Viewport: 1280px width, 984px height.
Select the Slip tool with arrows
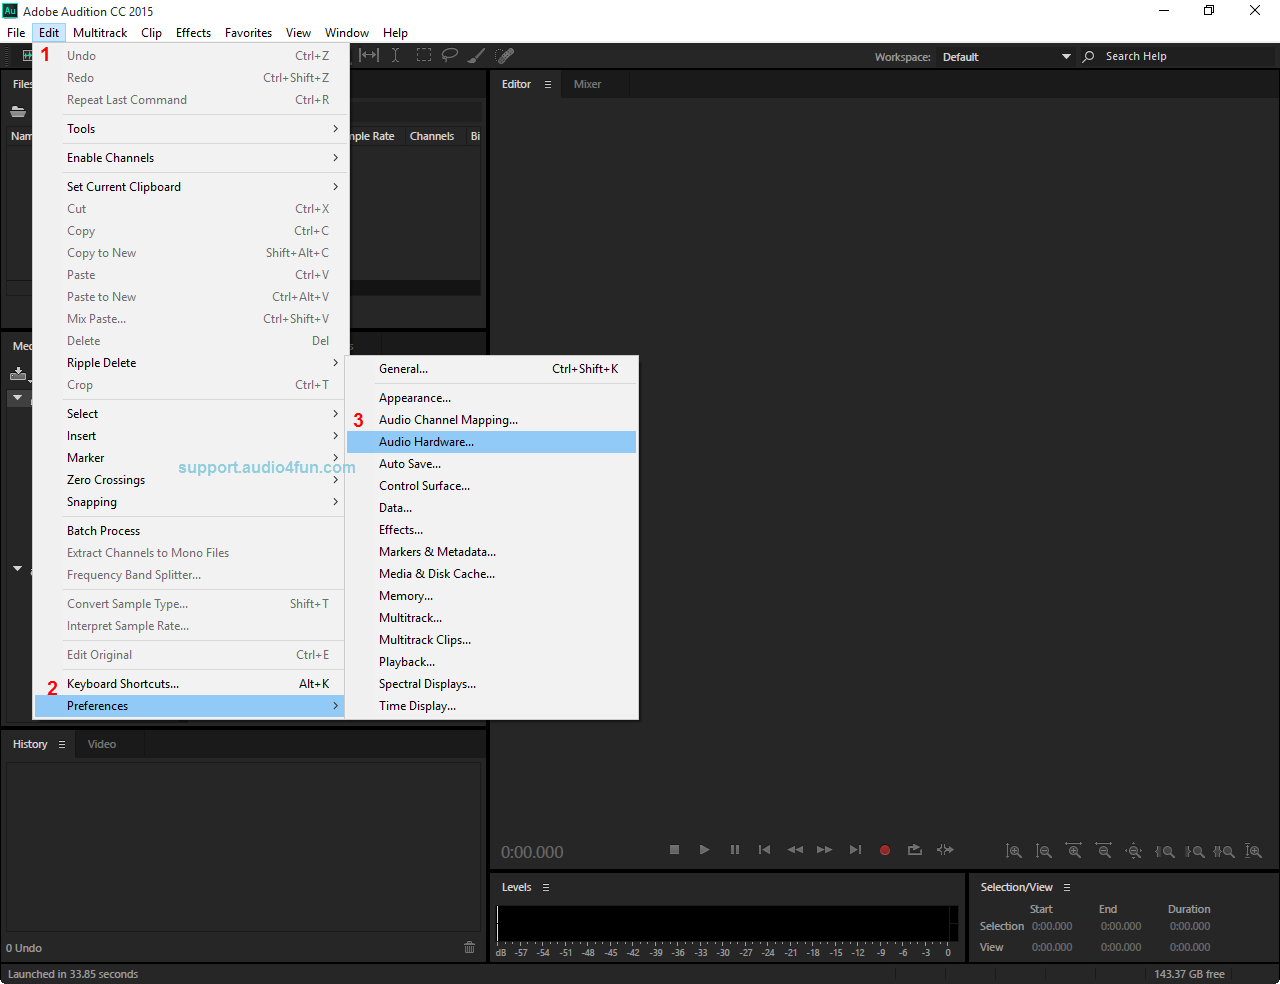point(369,56)
